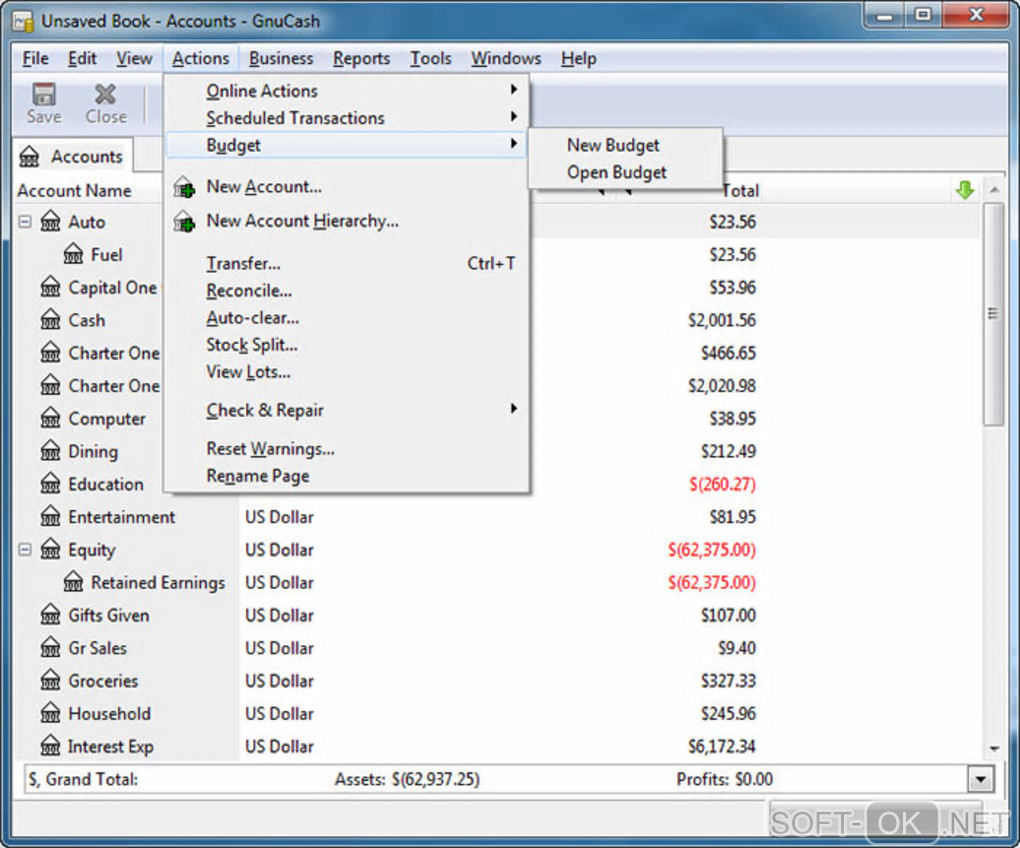Select the Groceries account name

103,681
